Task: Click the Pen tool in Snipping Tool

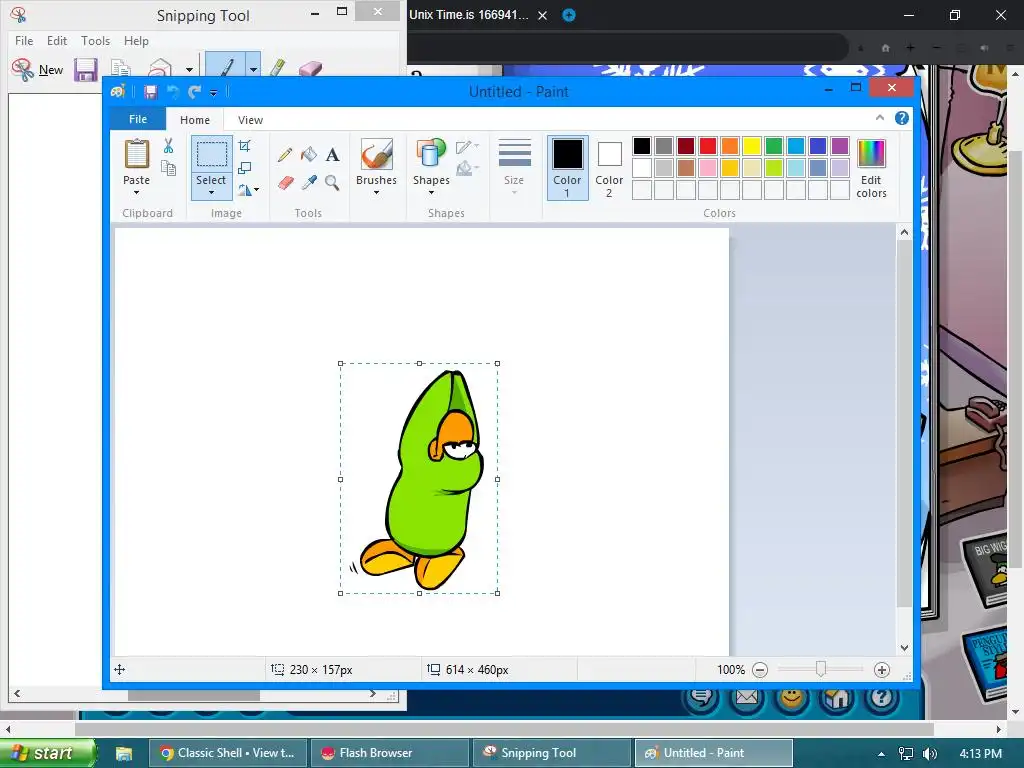Action: [x=226, y=65]
